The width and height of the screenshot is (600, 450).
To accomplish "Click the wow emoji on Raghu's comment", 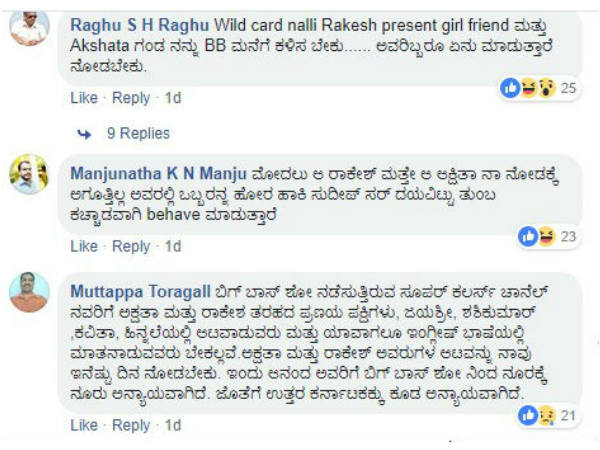I will click(547, 88).
